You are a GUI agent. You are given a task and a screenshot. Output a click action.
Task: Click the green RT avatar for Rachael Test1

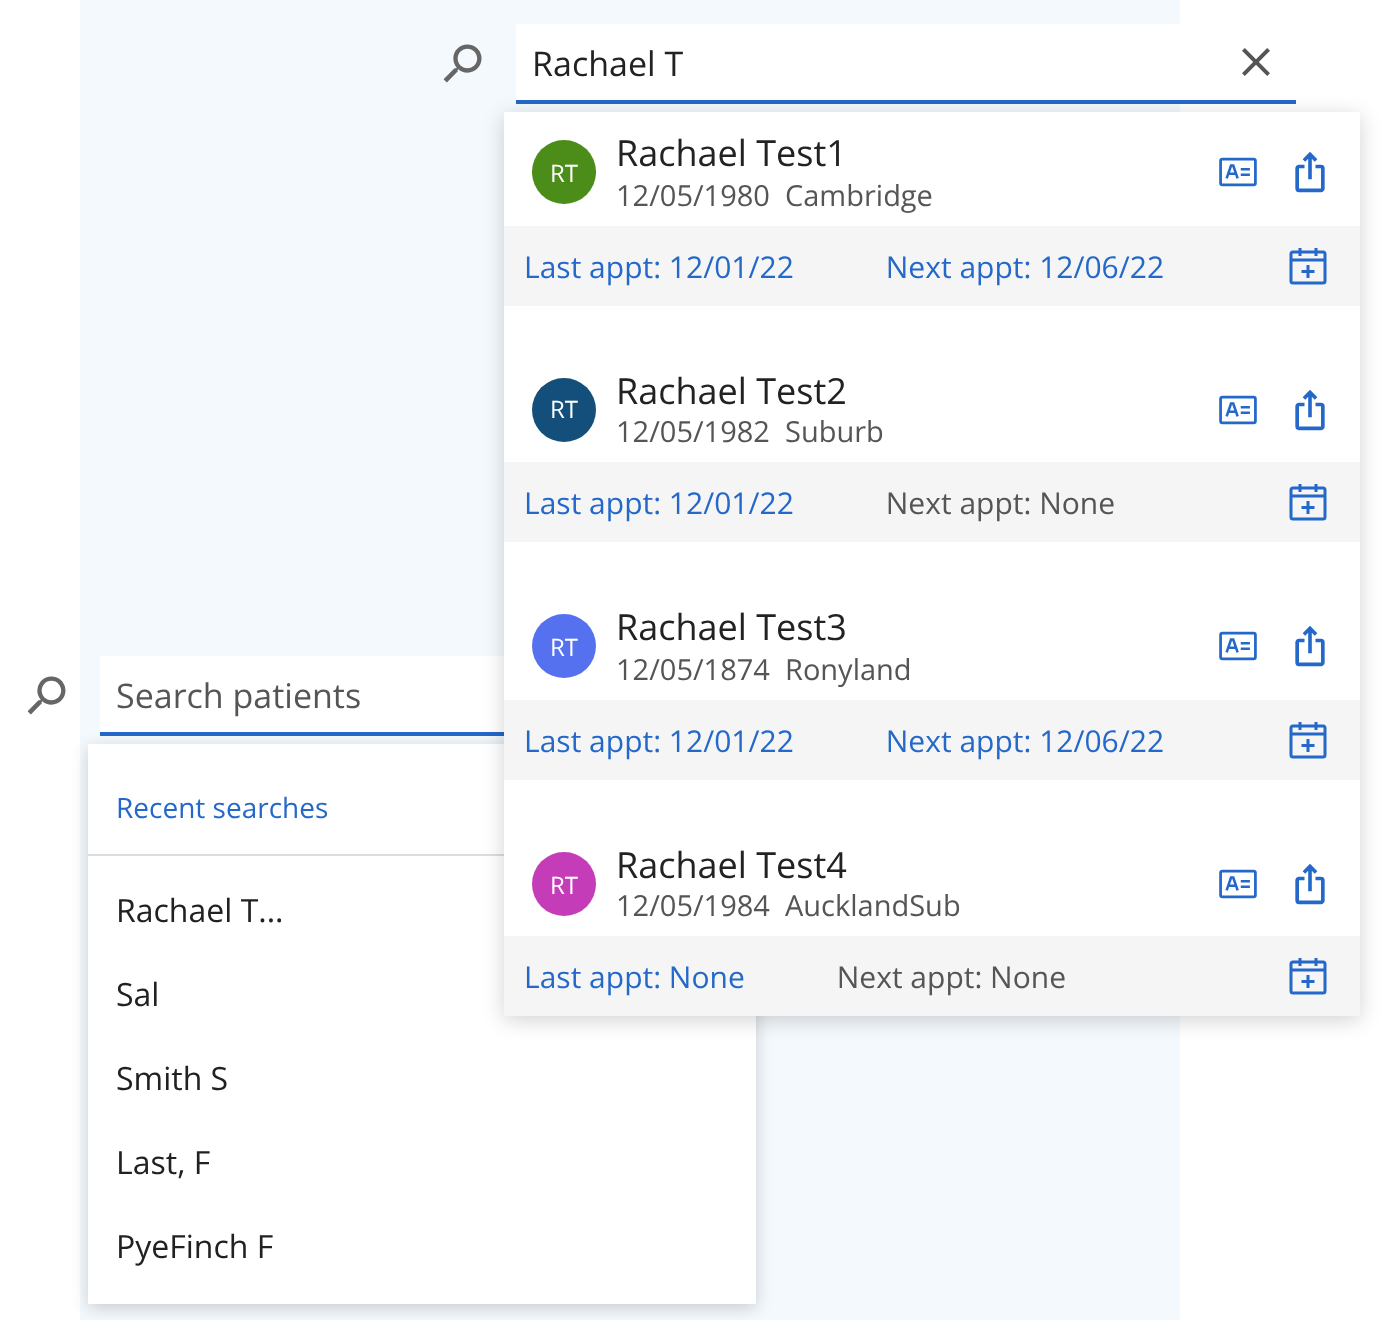(x=564, y=172)
